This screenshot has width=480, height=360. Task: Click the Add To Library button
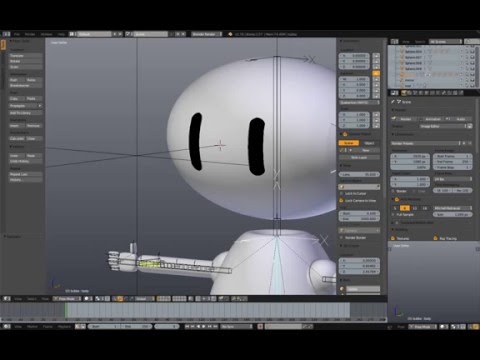(26, 113)
